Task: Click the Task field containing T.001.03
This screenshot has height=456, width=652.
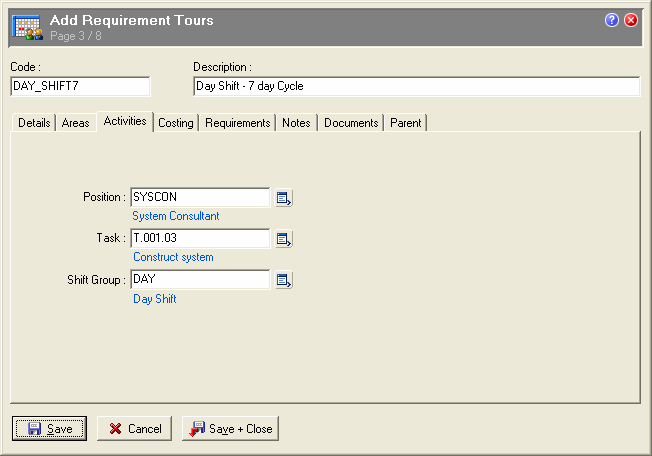Action: [200, 238]
